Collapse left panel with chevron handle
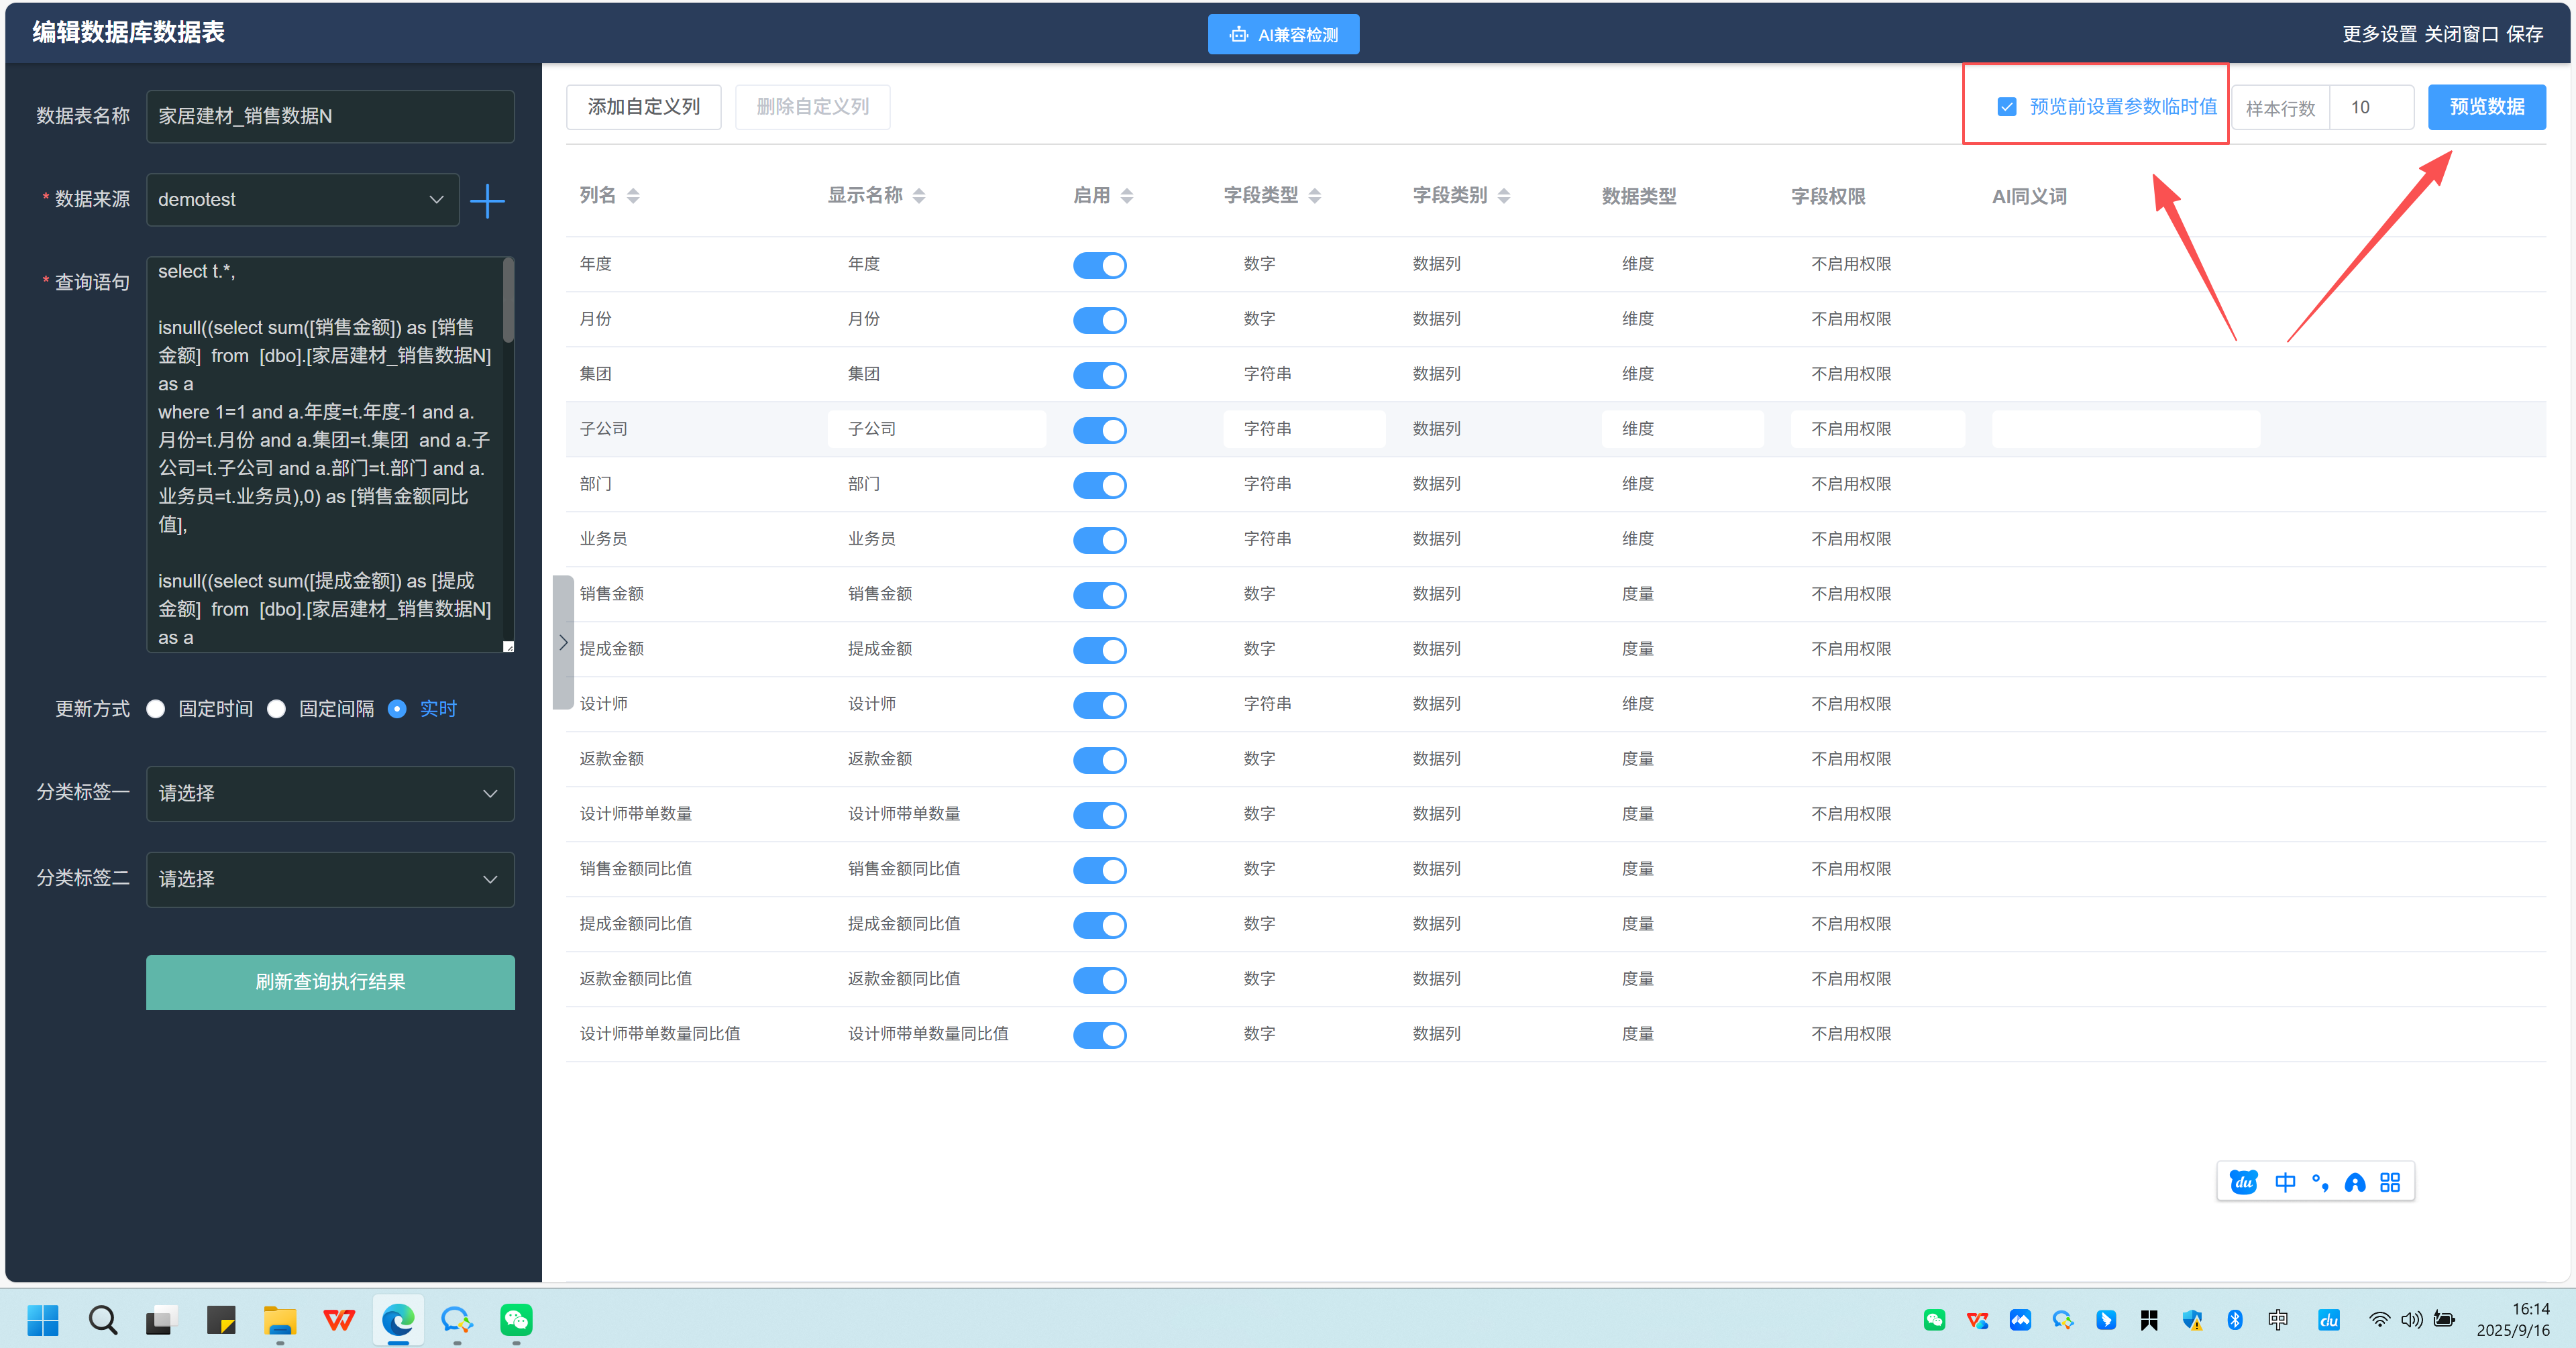This screenshot has height=1348, width=2576. click(563, 642)
